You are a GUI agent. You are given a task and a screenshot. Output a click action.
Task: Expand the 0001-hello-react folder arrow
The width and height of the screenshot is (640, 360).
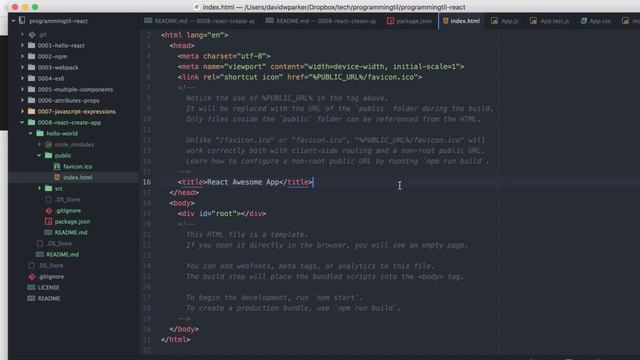point(22,45)
